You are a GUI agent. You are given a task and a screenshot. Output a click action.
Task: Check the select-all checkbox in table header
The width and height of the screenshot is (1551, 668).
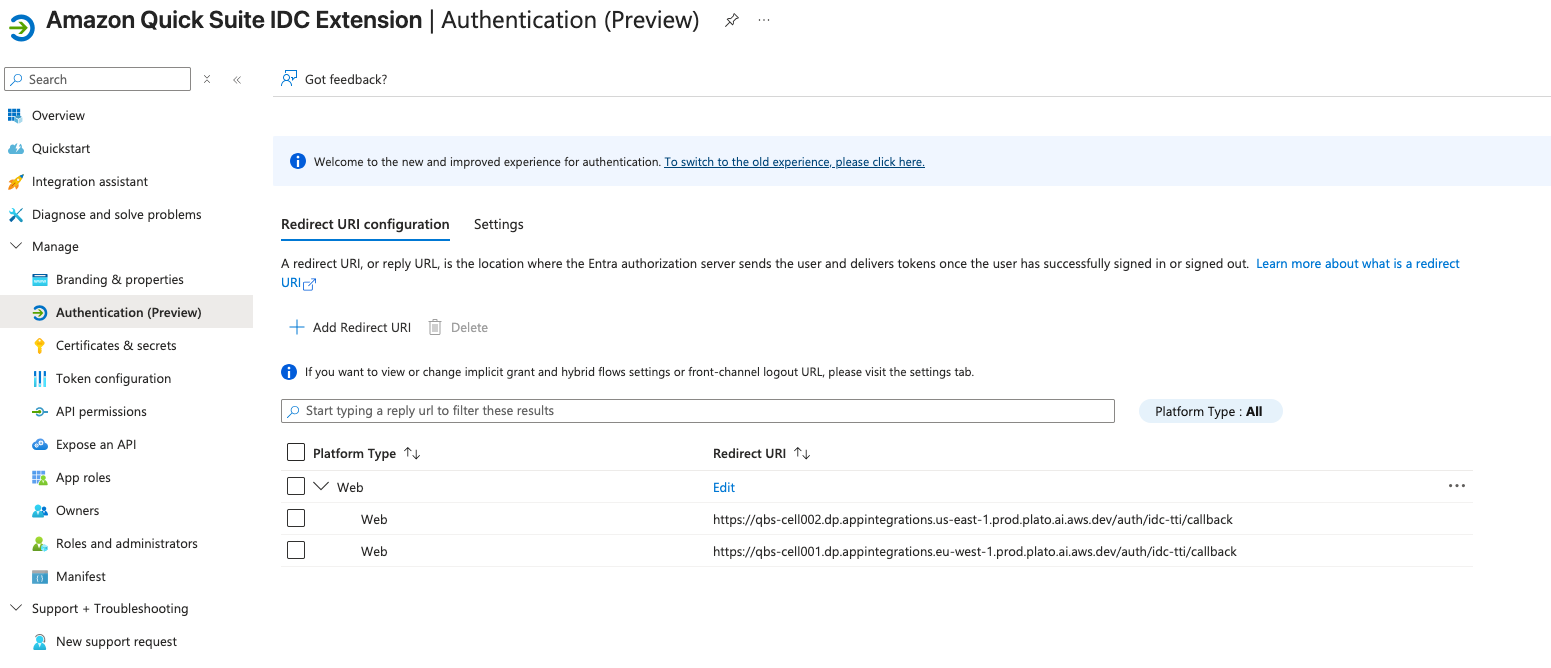coord(296,452)
